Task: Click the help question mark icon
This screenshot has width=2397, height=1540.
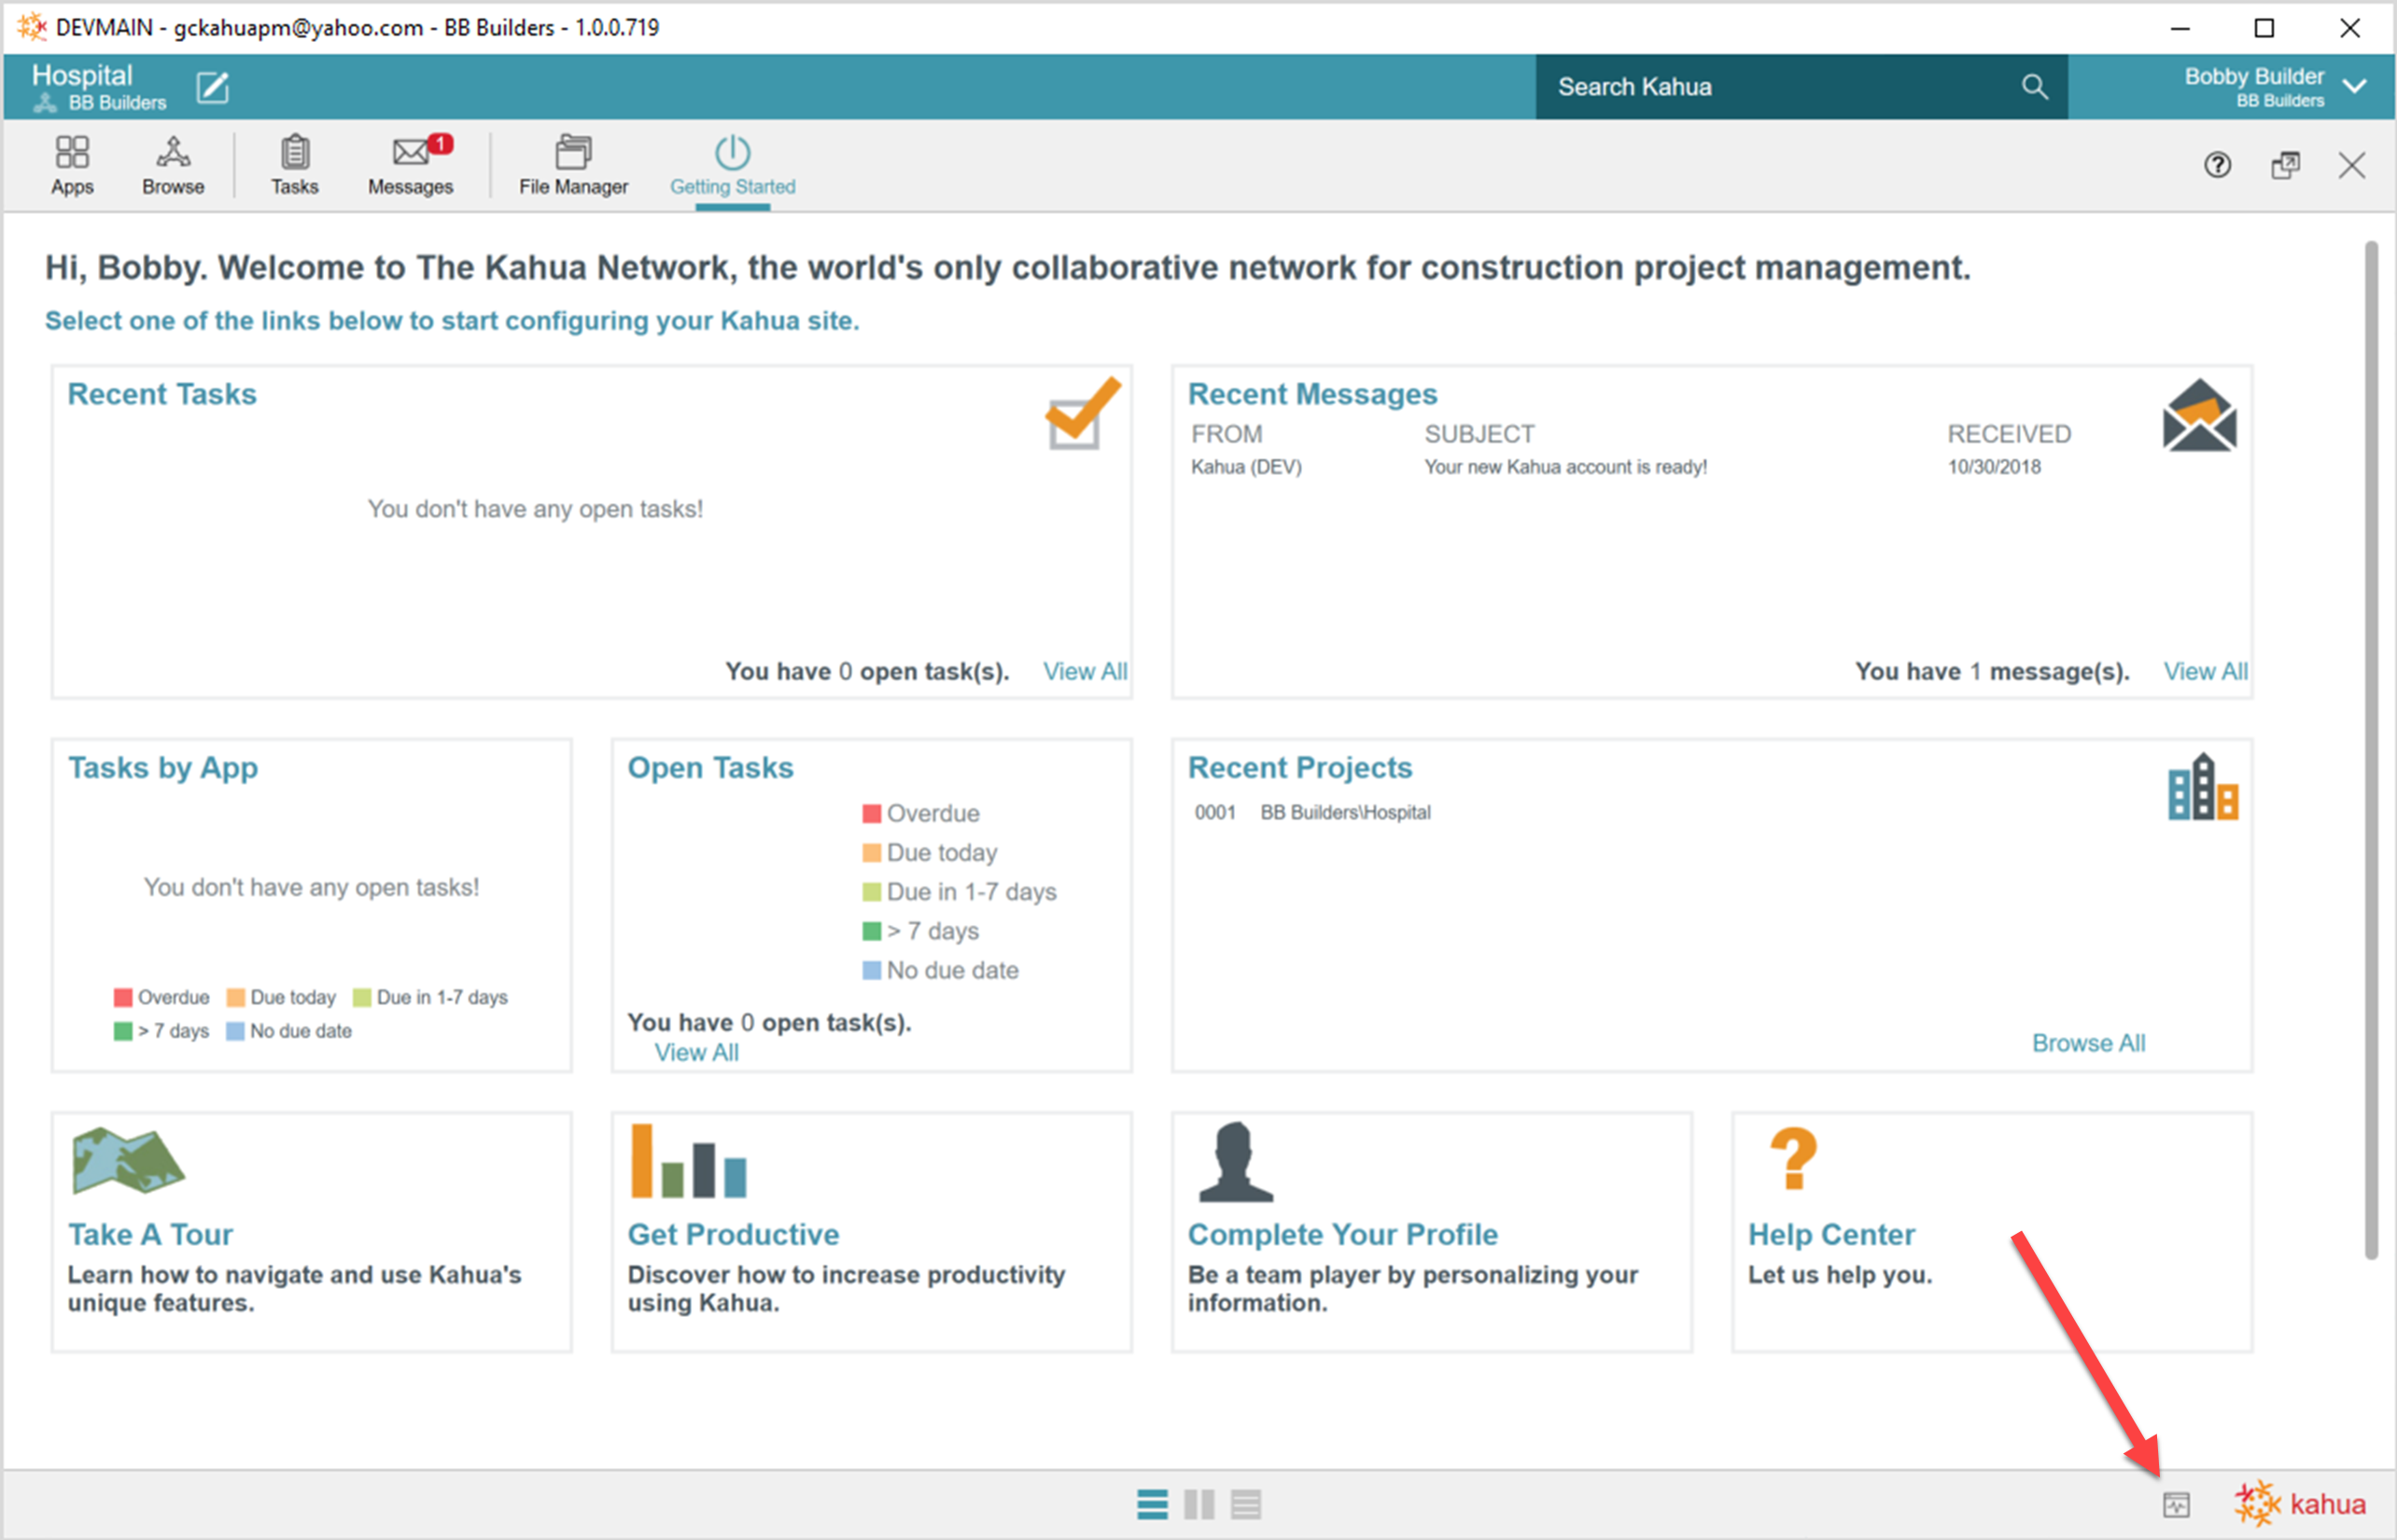Action: [2216, 165]
